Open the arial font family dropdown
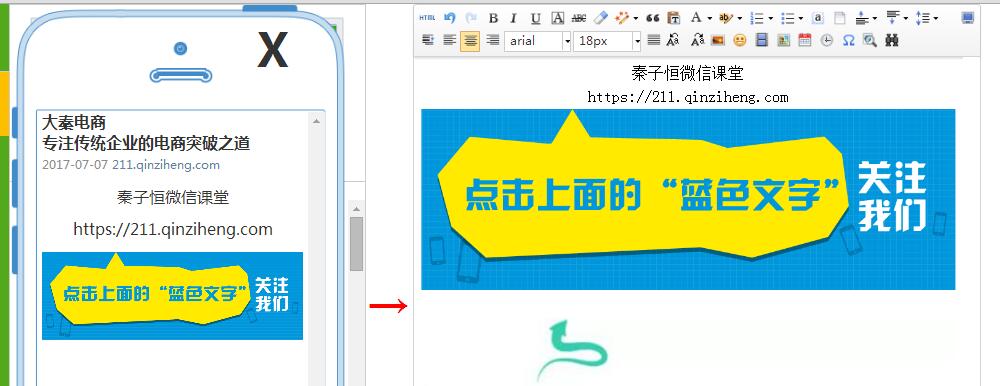 (x=567, y=41)
